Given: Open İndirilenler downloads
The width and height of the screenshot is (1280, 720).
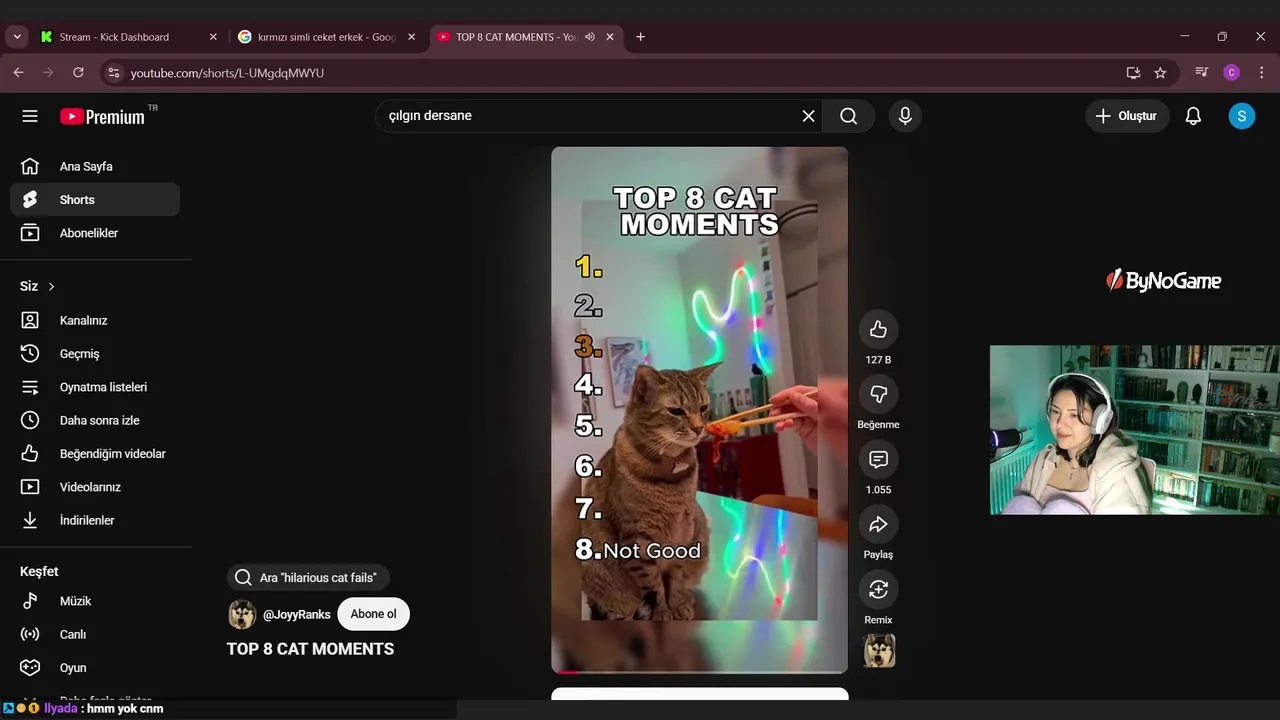Looking at the screenshot, I should point(95,521).
